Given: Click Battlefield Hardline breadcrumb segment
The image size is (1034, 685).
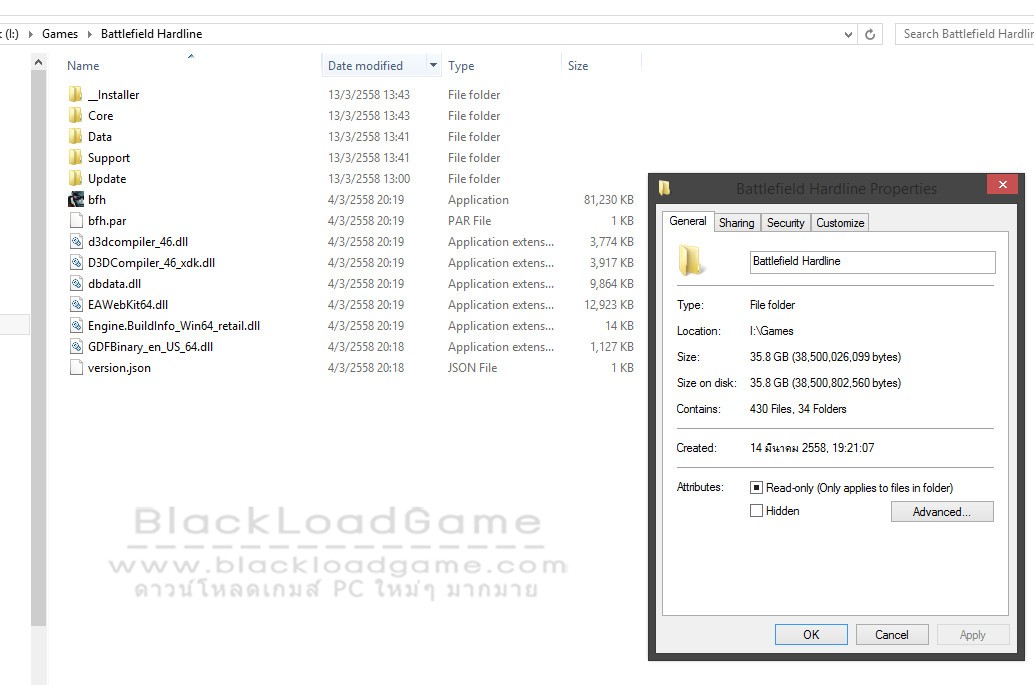Looking at the screenshot, I should click(151, 34).
